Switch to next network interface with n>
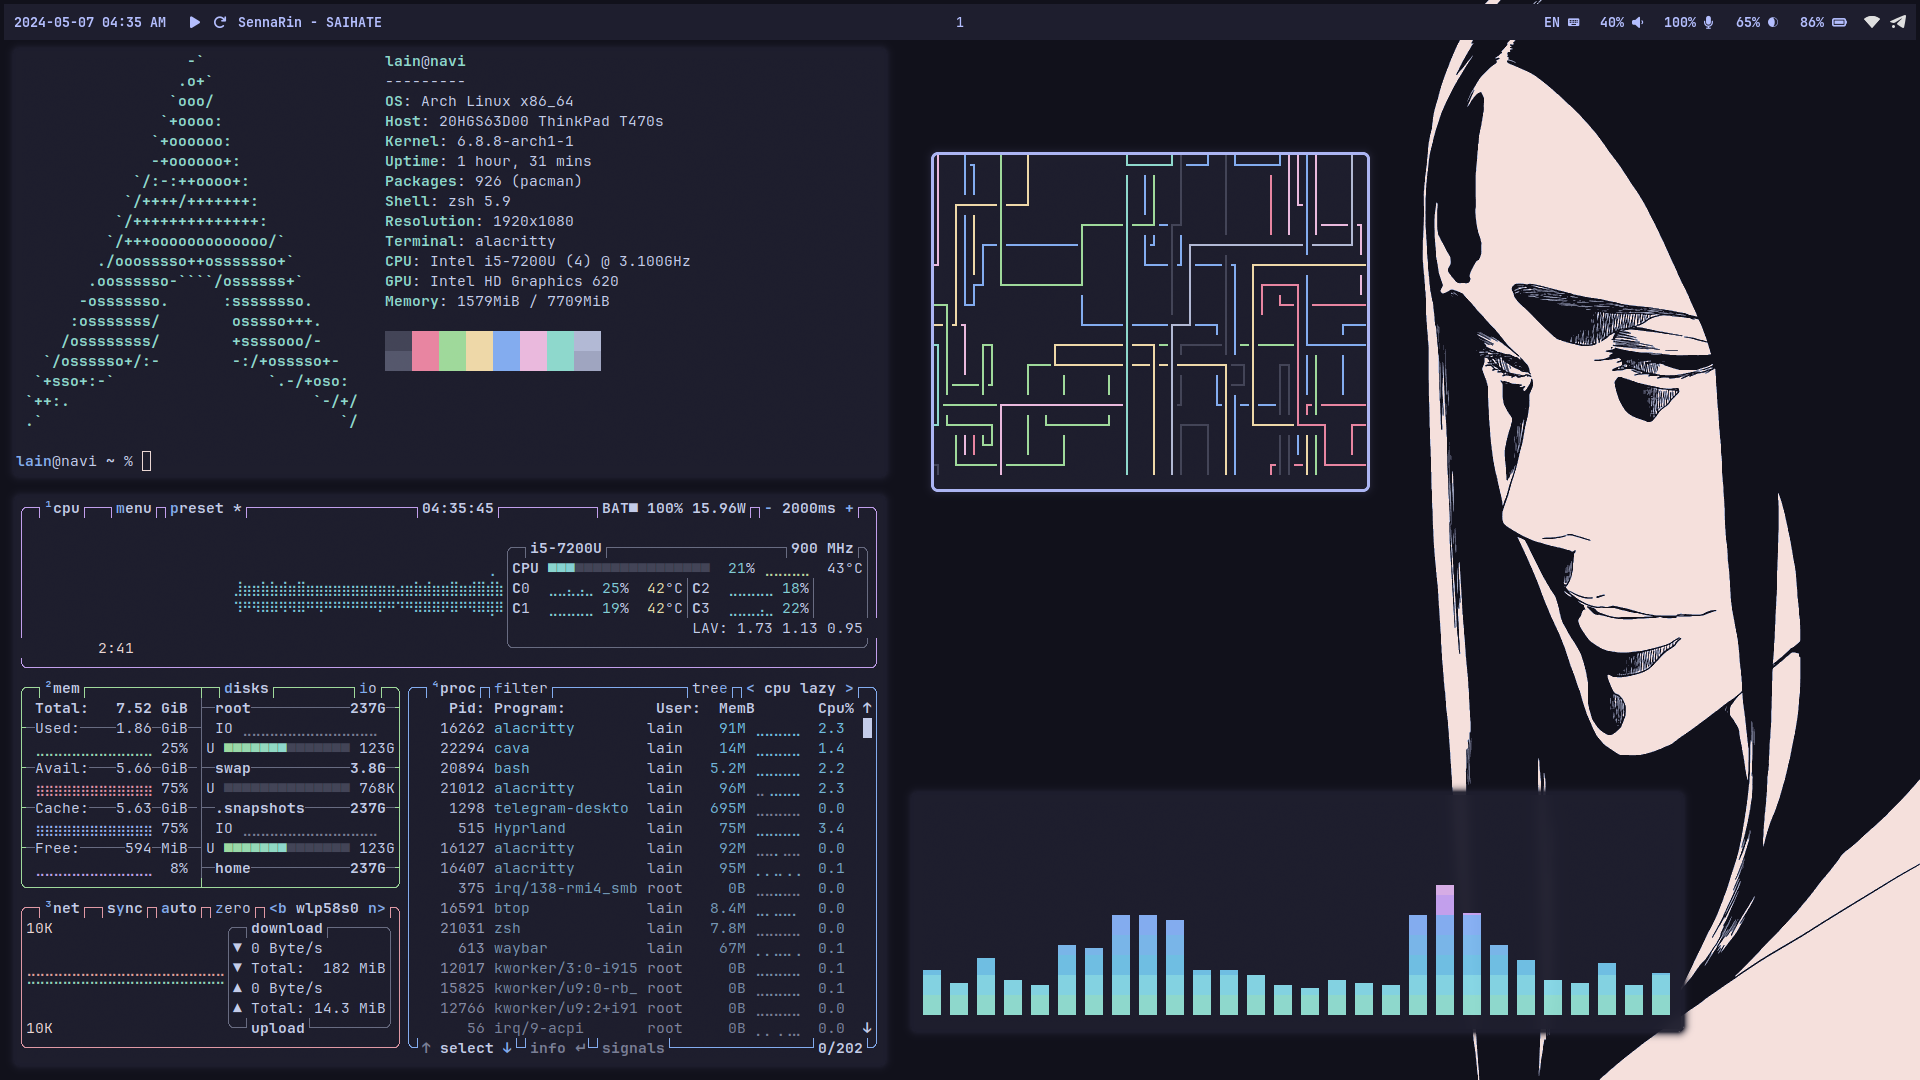The width and height of the screenshot is (1920, 1080). click(x=377, y=908)
